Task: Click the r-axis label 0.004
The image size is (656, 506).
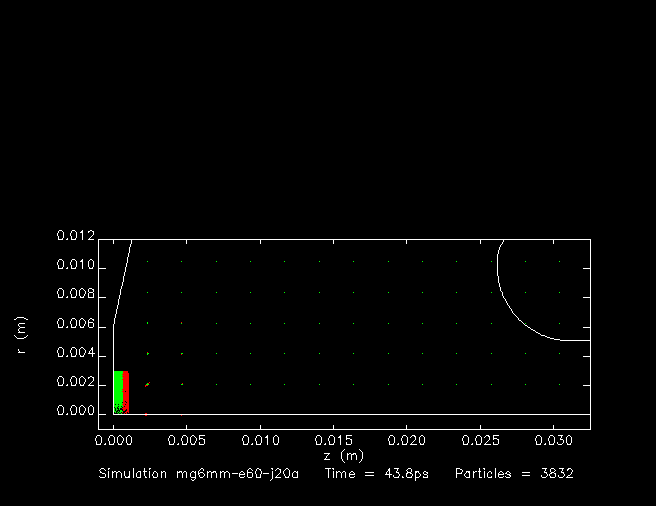Action: tap(76, 353)
